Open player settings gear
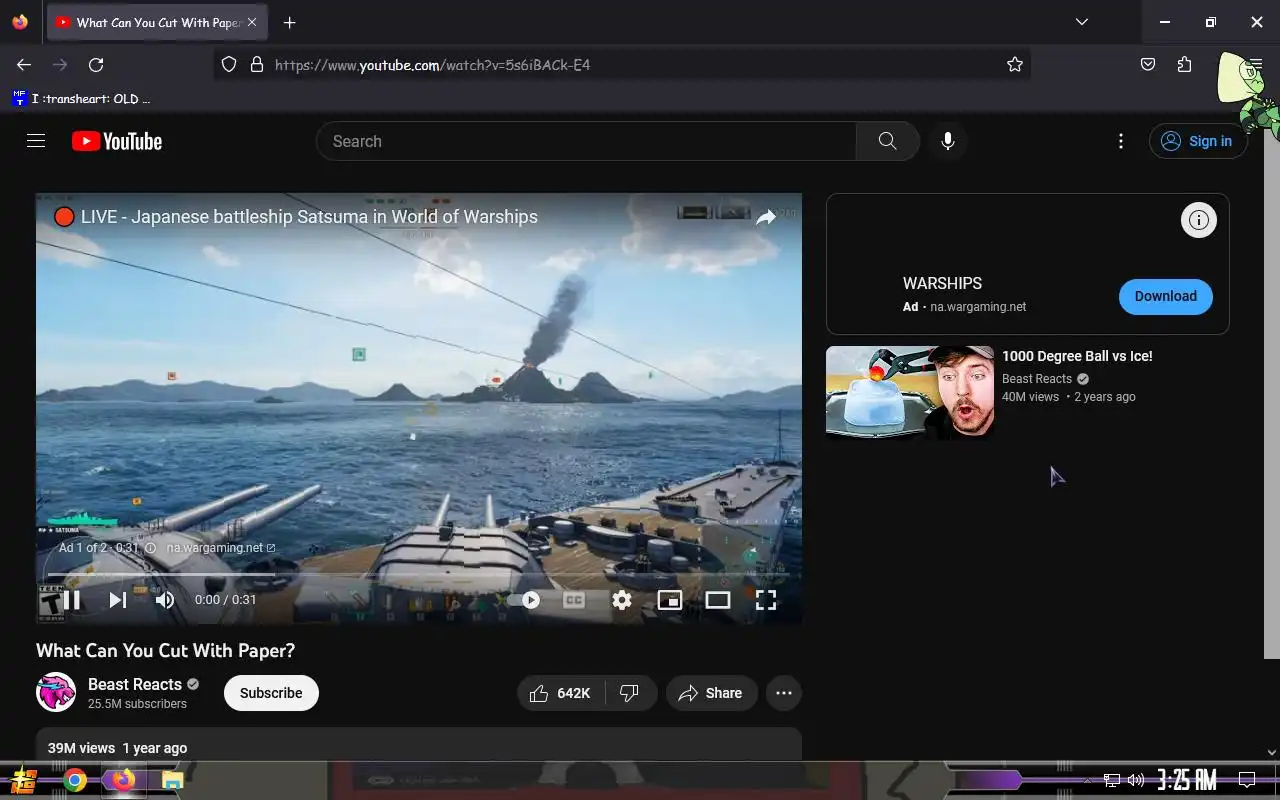 coord(622,600)
